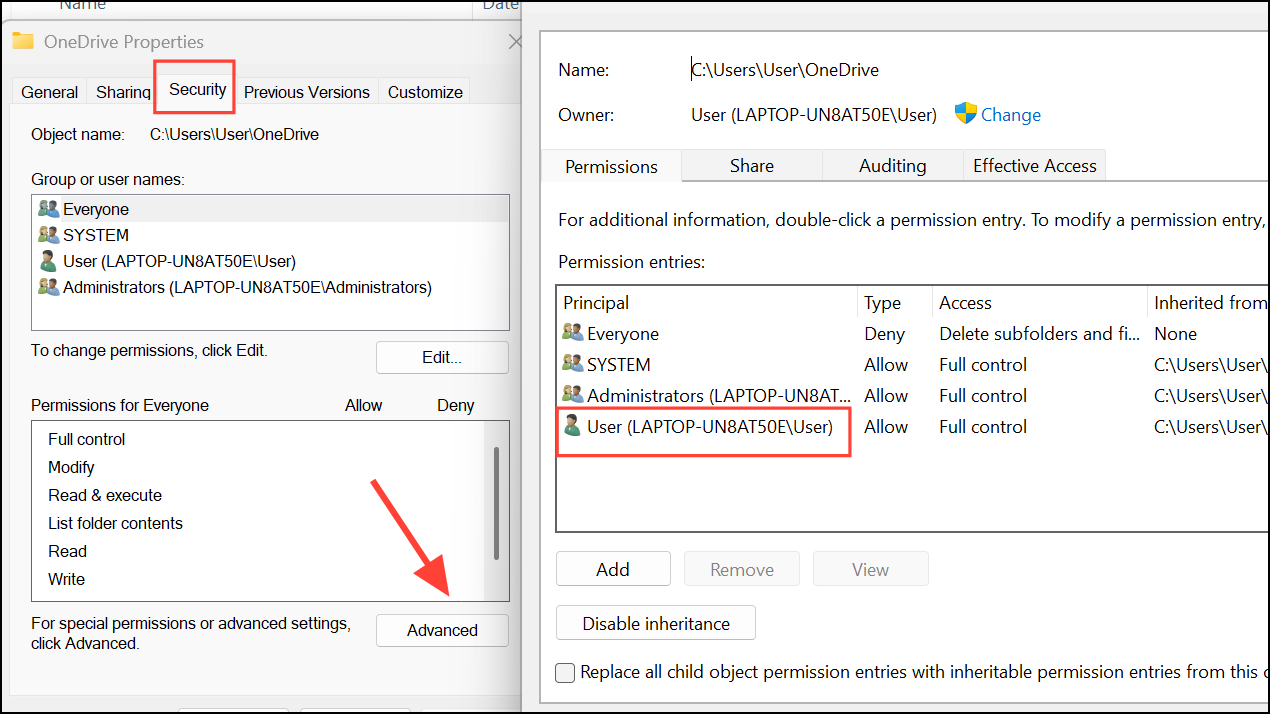Enable the Allow checkbox for Full control
Viewport: 1270px width, 714px height.
point(363,439)
